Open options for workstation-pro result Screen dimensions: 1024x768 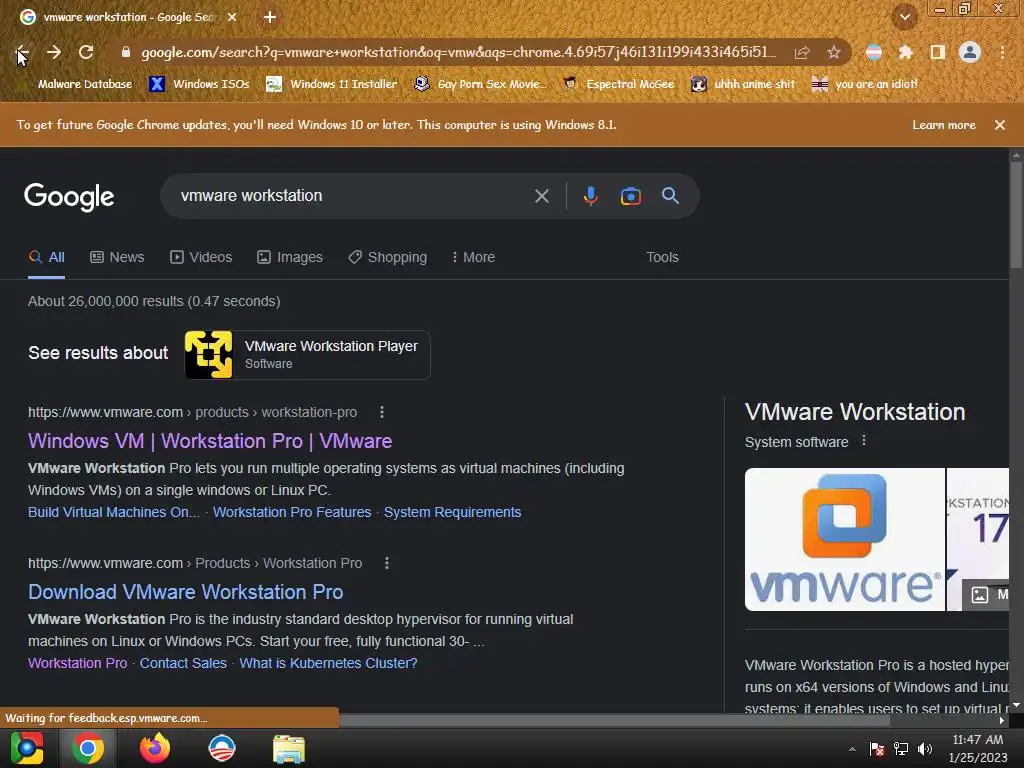(x=382, y=412)
